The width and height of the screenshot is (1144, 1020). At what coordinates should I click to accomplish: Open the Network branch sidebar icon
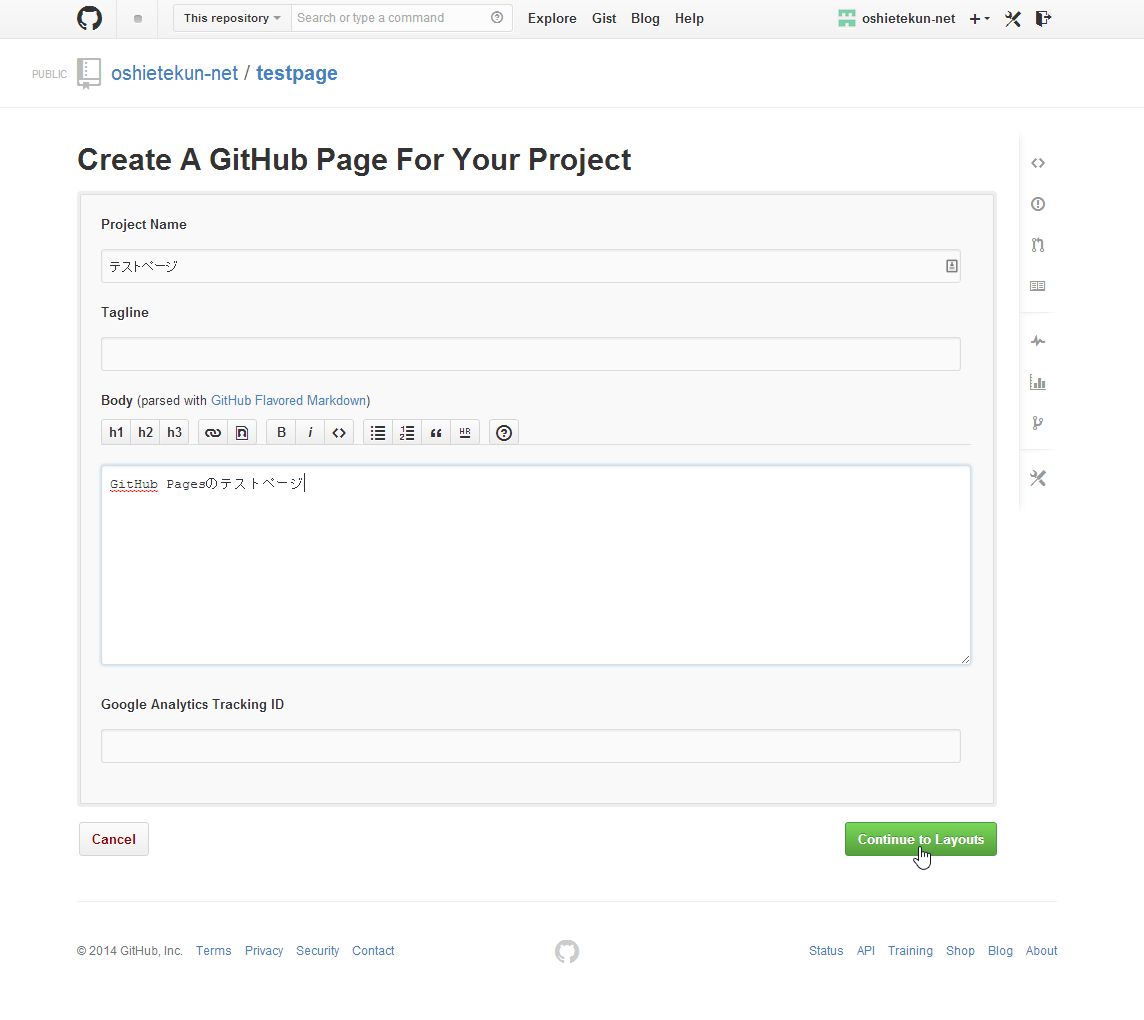1038,423
